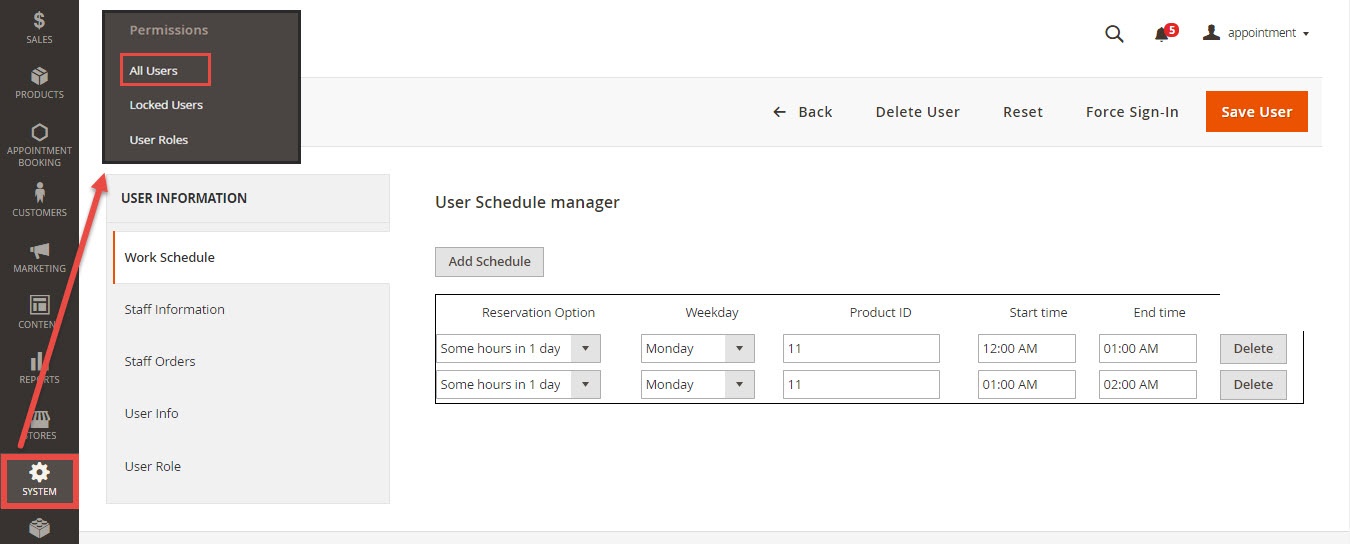Switch to the Staff Information tab
Image resolution: width=1350 pixels, height=544 pixels.
click(x=174, y=310)
